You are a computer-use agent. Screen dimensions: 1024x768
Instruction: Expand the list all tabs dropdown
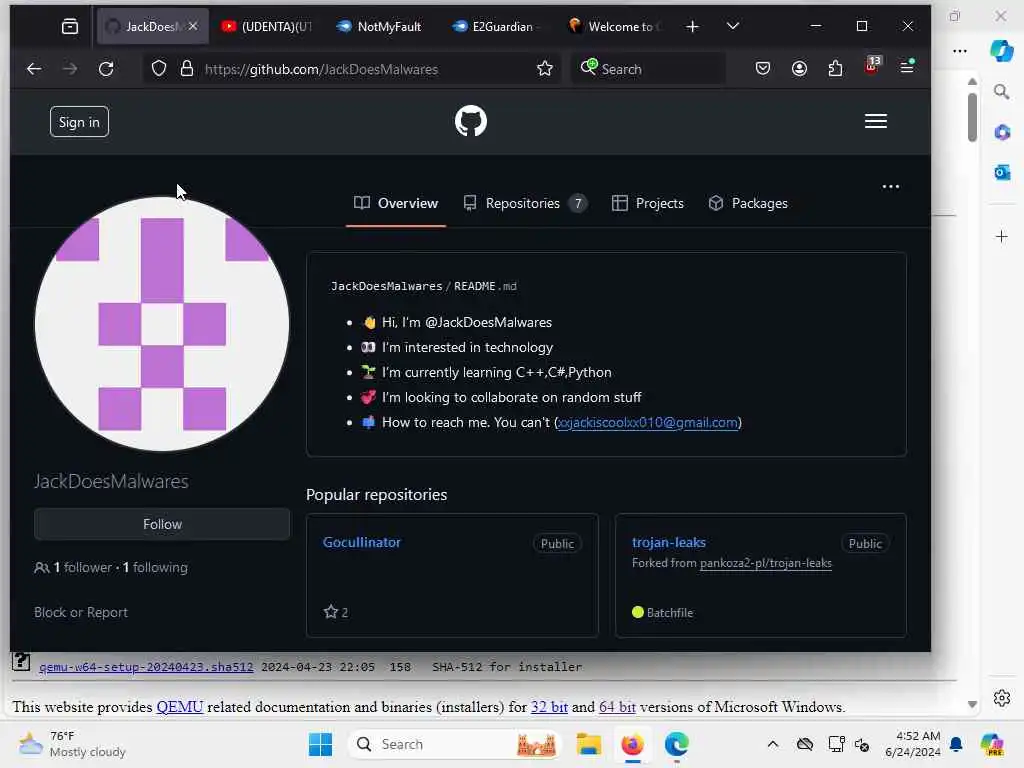[x=733, y=26]
